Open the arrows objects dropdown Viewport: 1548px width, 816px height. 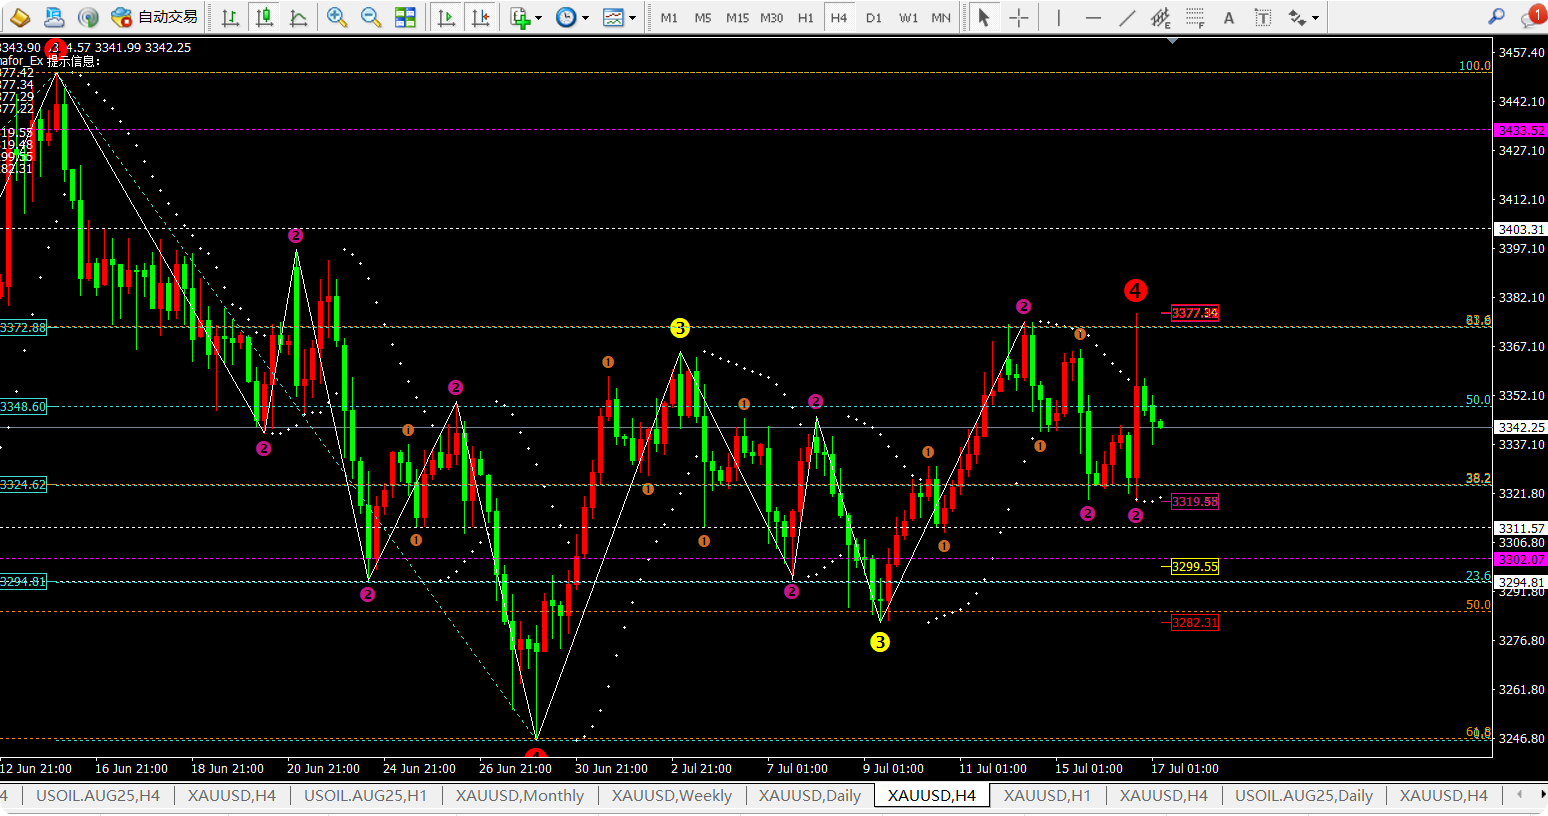(x=1303, y=17)
